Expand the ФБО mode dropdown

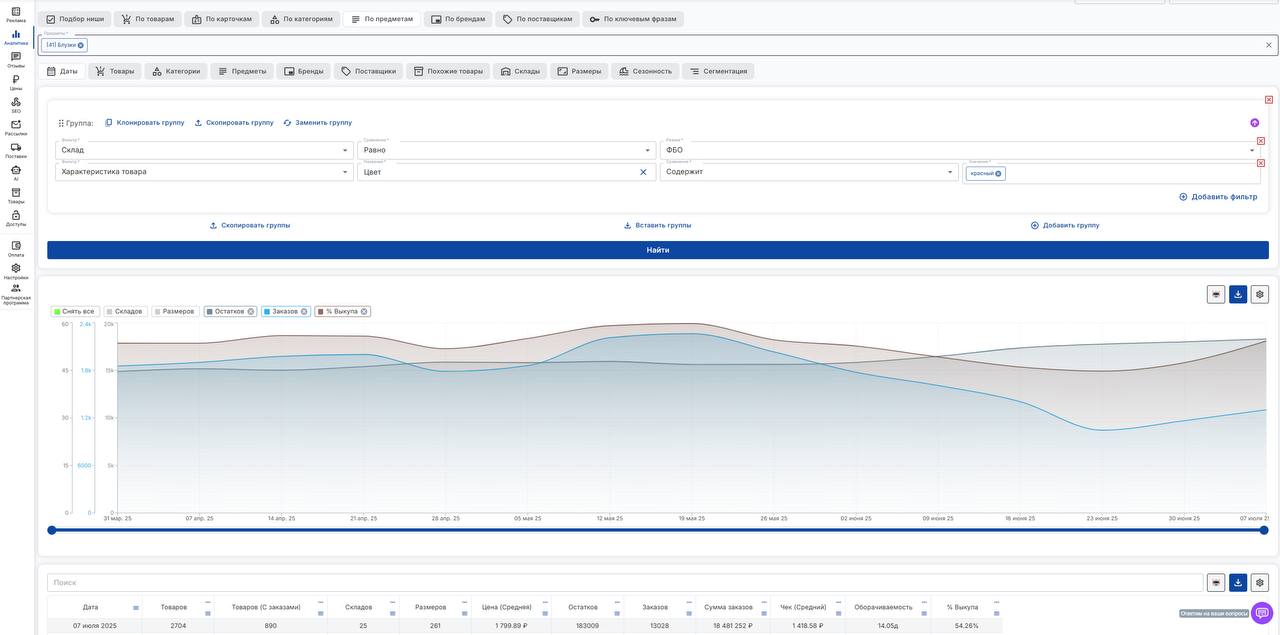point(1251,150)
